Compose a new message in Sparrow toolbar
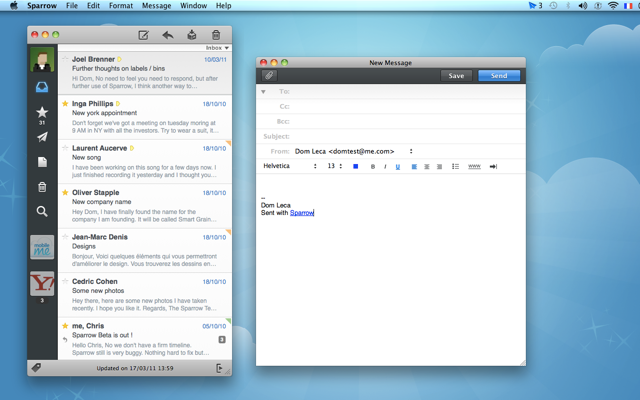This screenshot has width=640, height=400. click(x=143, y=36)
